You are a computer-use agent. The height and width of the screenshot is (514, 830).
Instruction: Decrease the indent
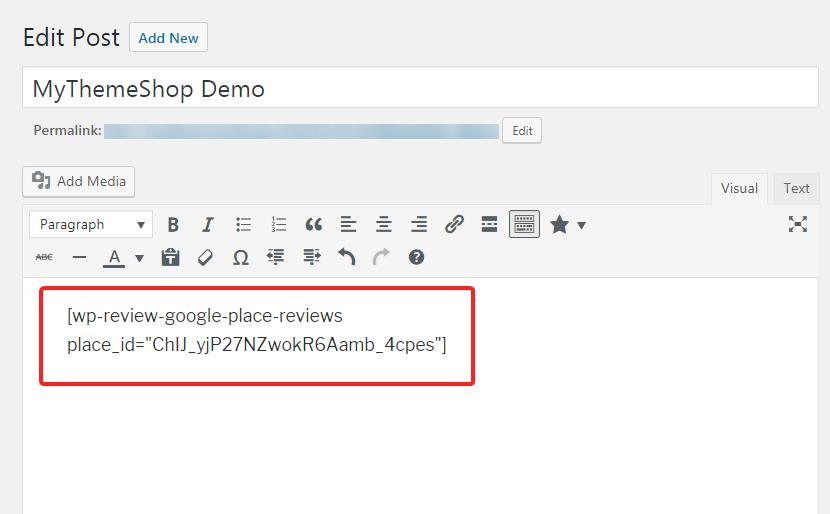(275, 257)
